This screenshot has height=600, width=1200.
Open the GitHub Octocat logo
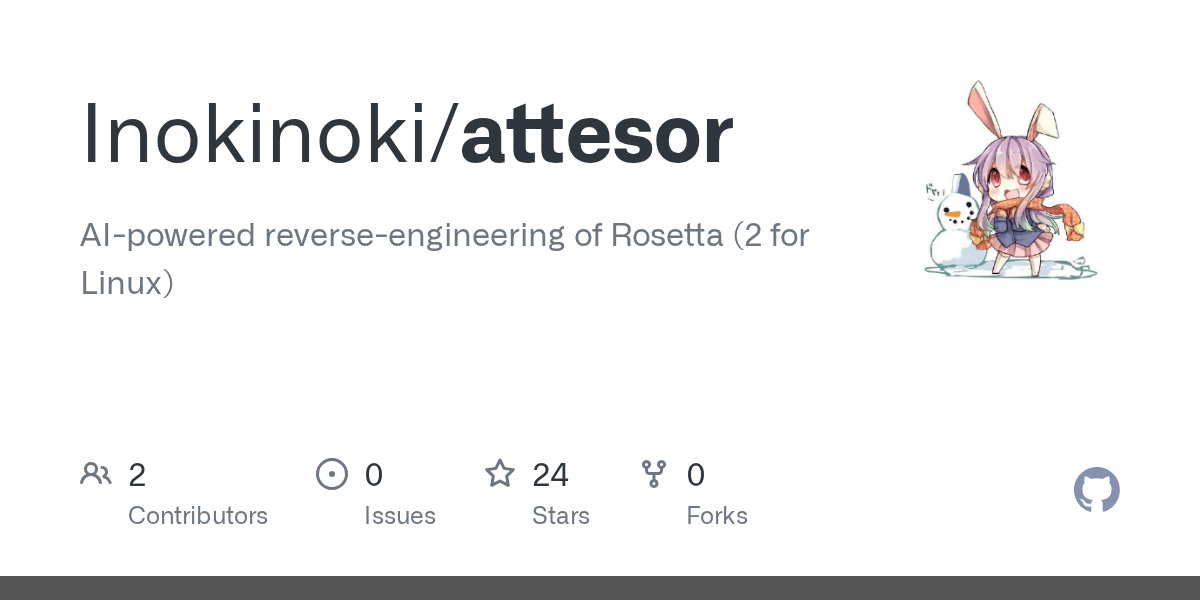1096,490
